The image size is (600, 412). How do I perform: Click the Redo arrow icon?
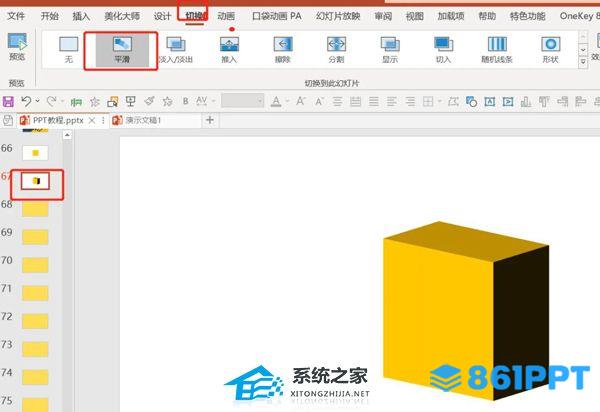51,101
